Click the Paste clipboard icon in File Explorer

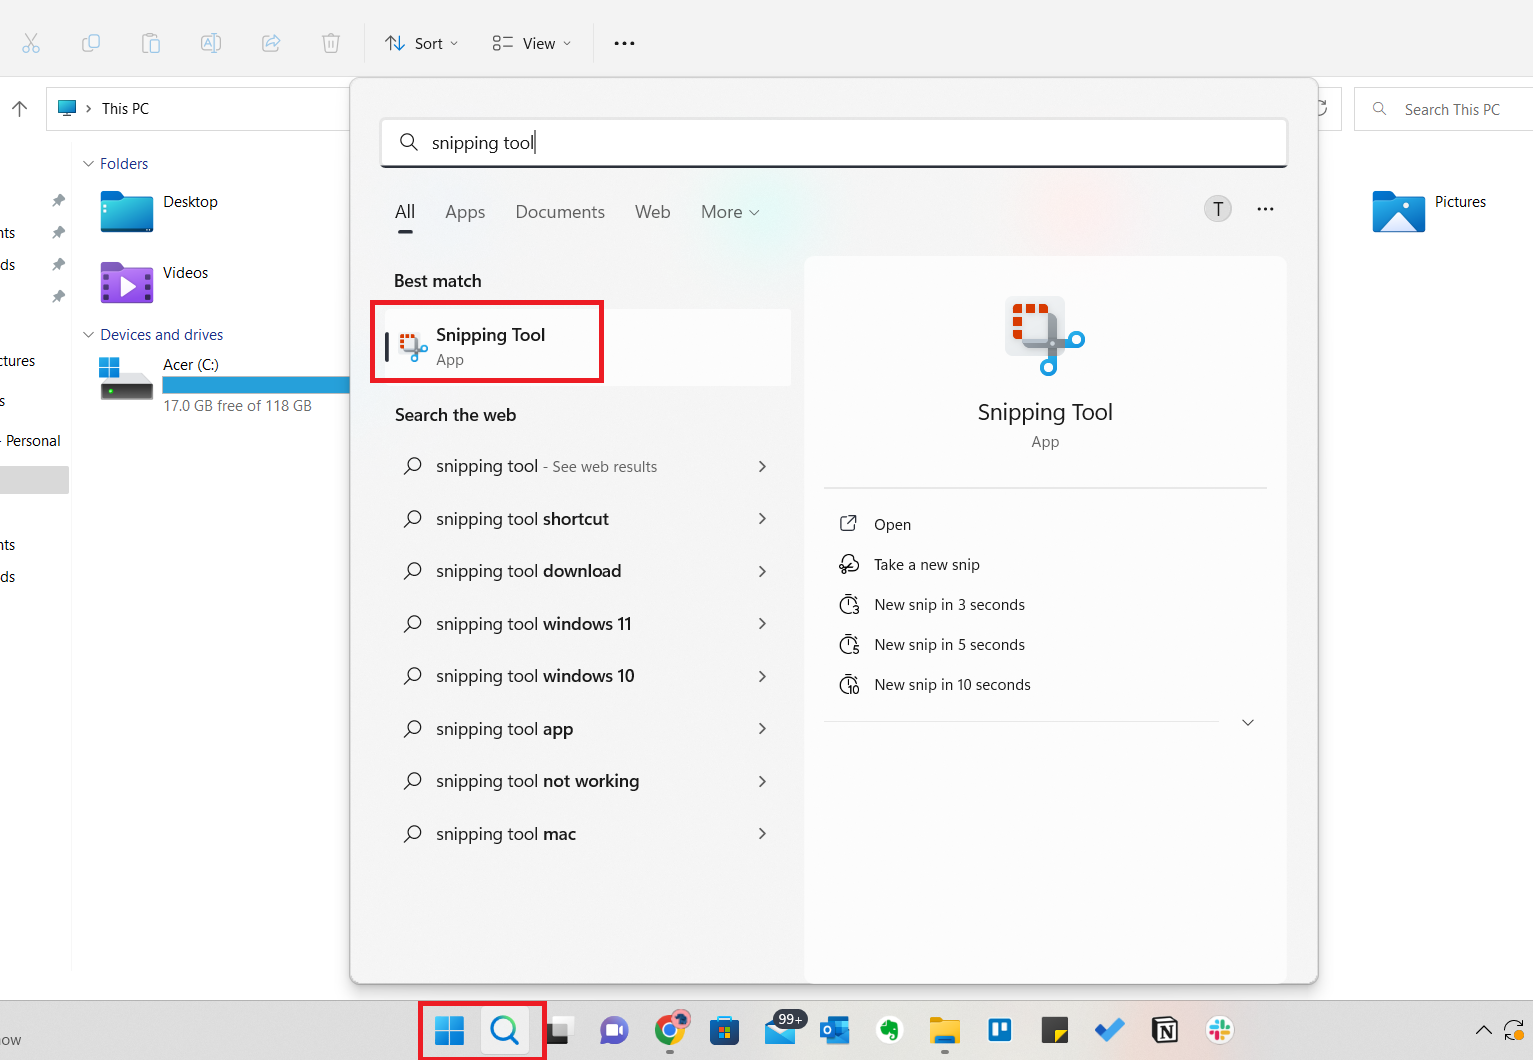click(x=151, y=43)
